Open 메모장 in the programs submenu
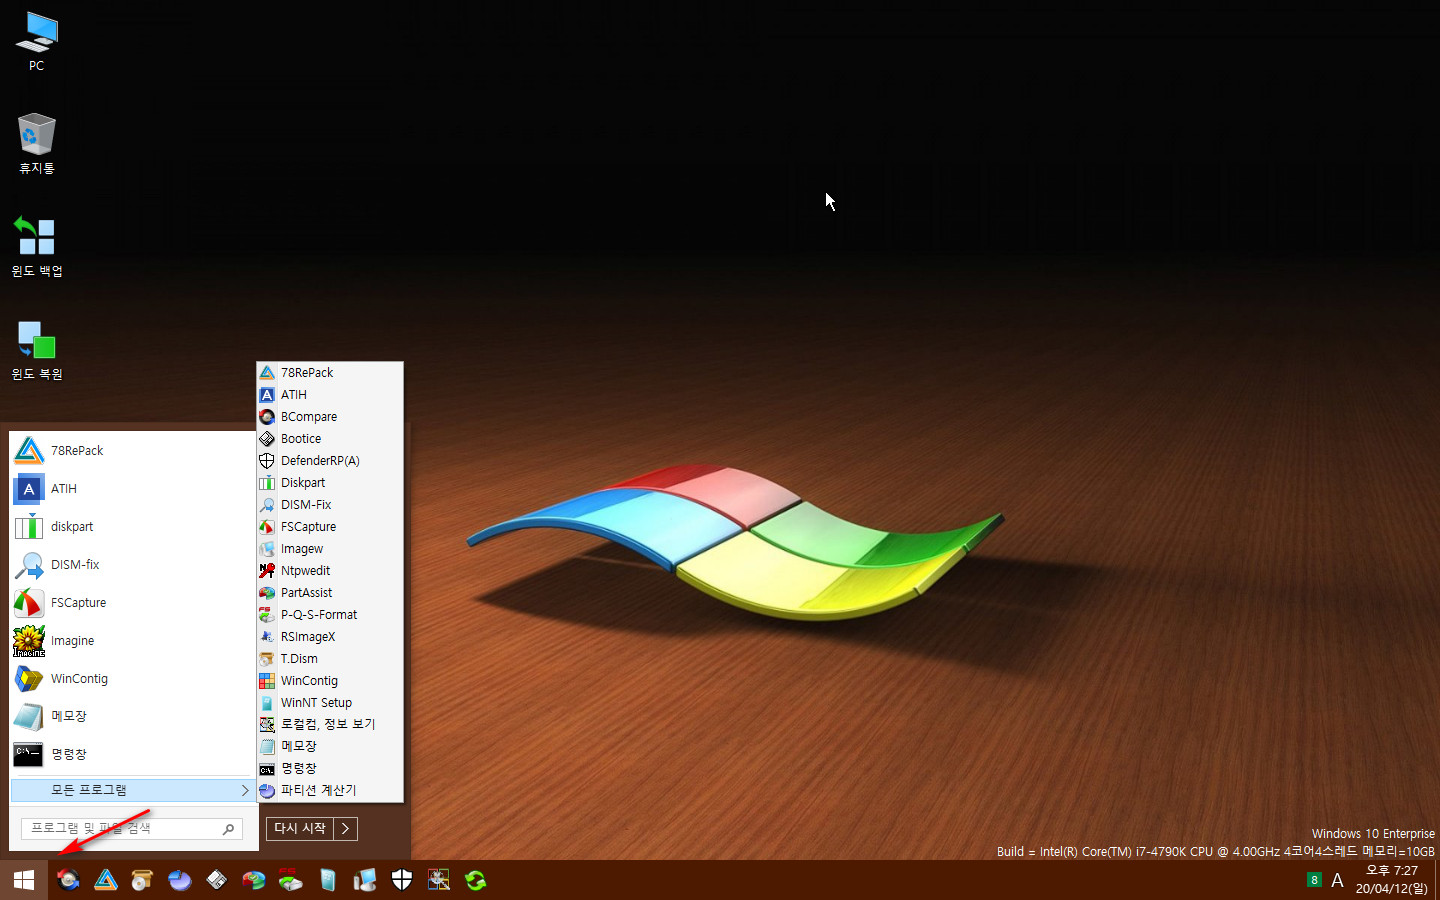This screenshot has width=1440, height=900. coord(330,746)
